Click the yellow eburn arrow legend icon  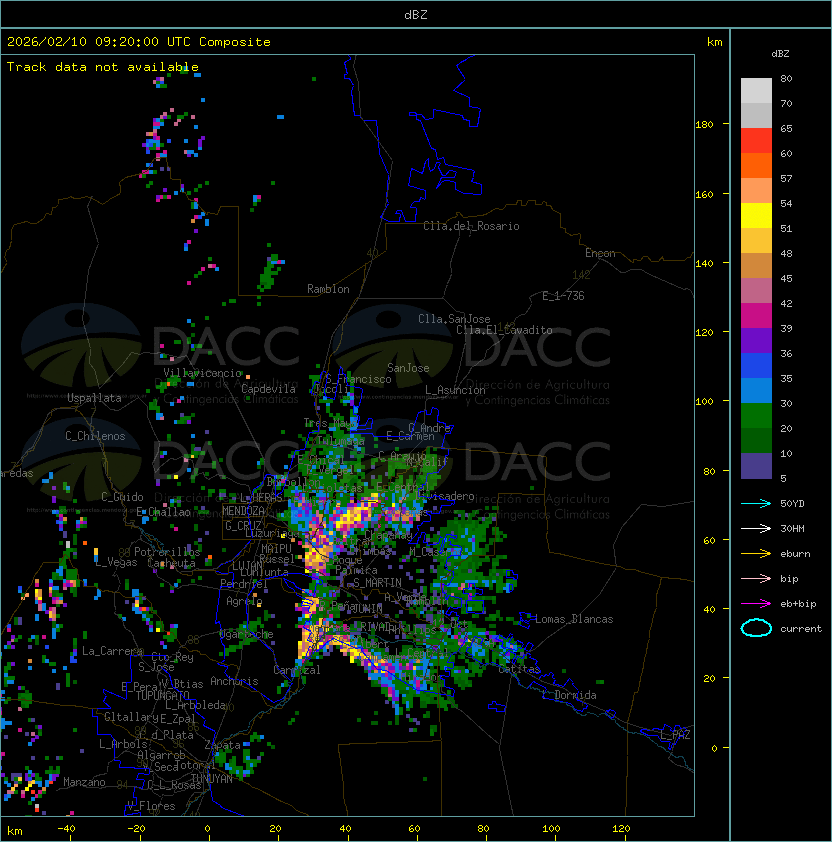[x=756, y=554]
